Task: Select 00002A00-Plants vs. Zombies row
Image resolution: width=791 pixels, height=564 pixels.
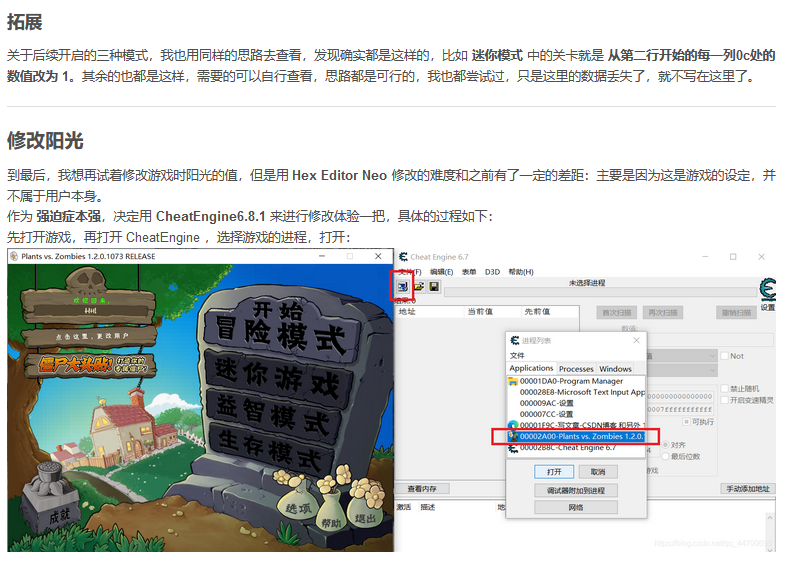Action: point(576,436)
